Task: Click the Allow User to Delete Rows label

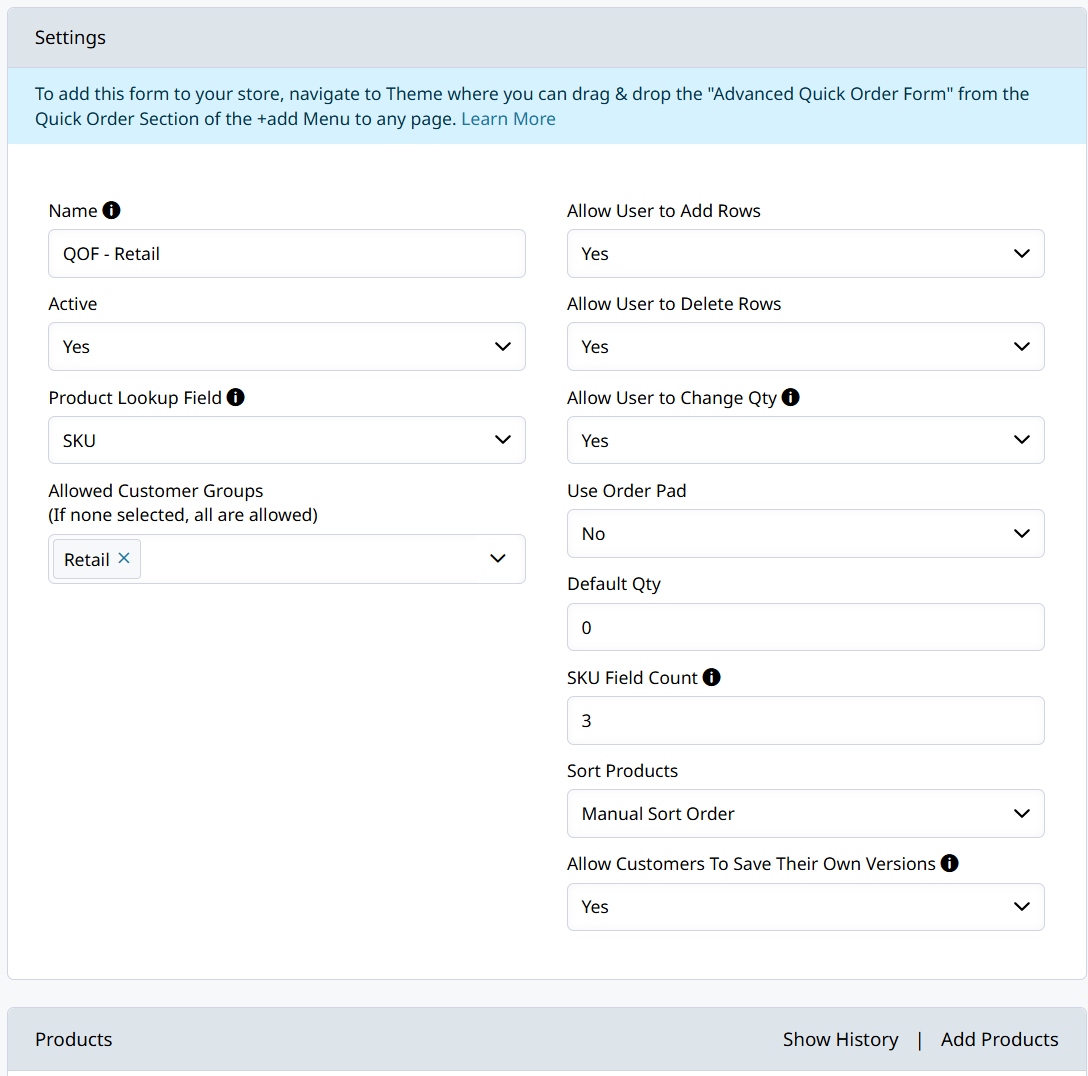Action: point(674,304)
